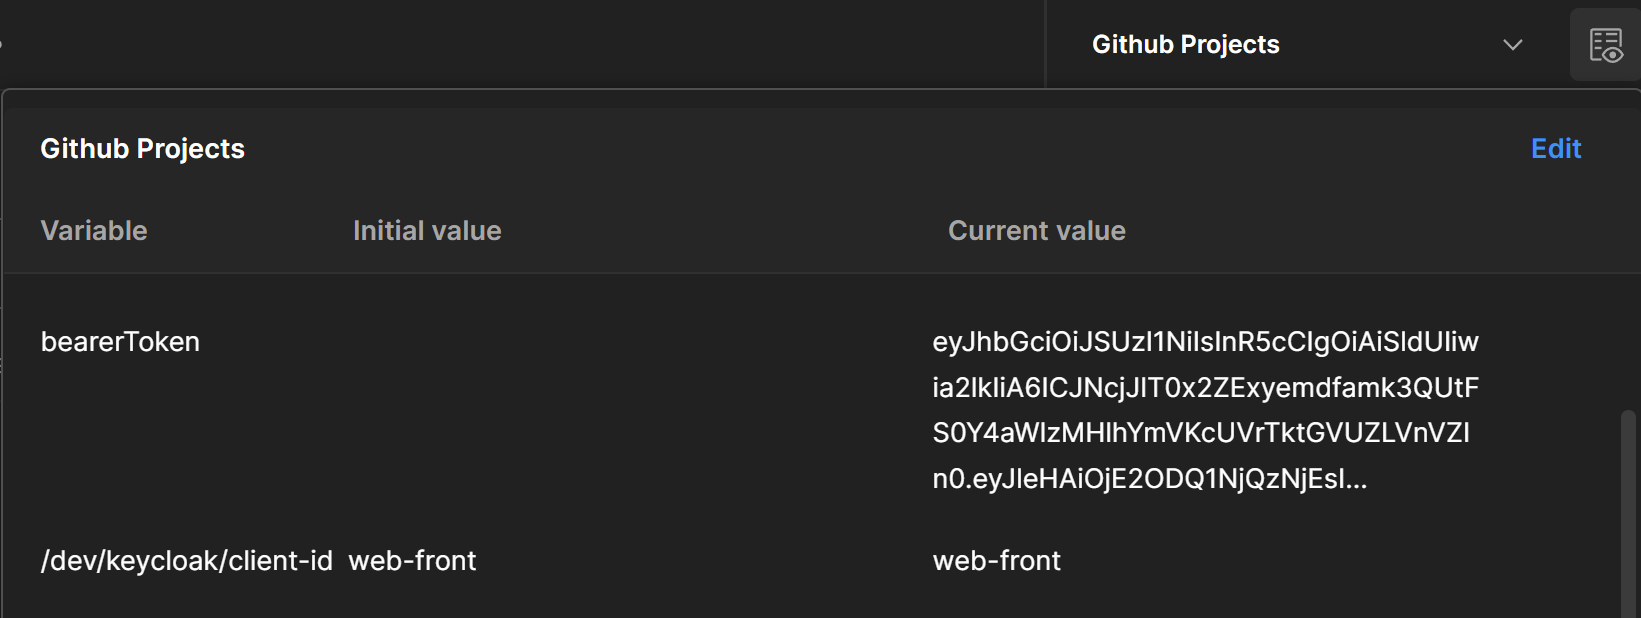This screenshot has height=618, width=1641.
Task: Click the Current value column header
Action: click(x=1036, y=231)
